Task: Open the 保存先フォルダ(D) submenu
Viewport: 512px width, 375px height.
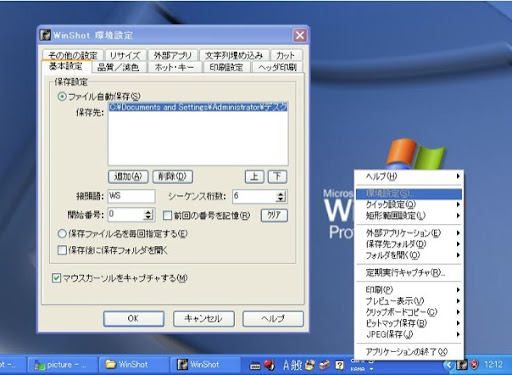Action: click(409, 244)
